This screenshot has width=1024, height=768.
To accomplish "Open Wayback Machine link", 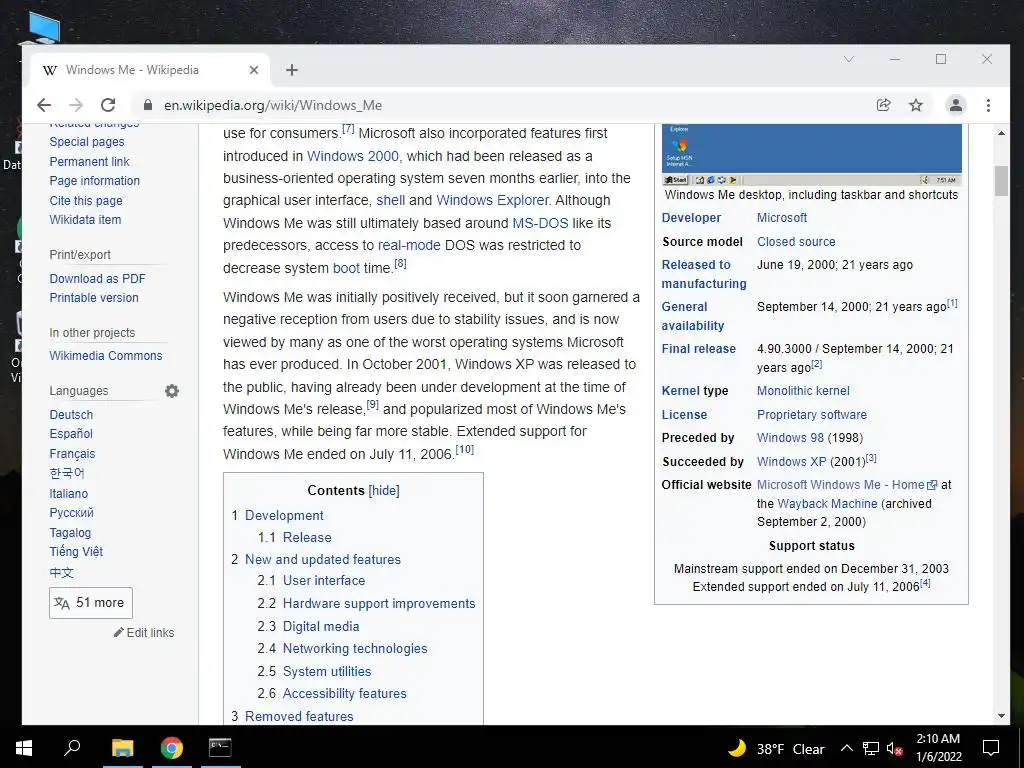I will 827,504.
